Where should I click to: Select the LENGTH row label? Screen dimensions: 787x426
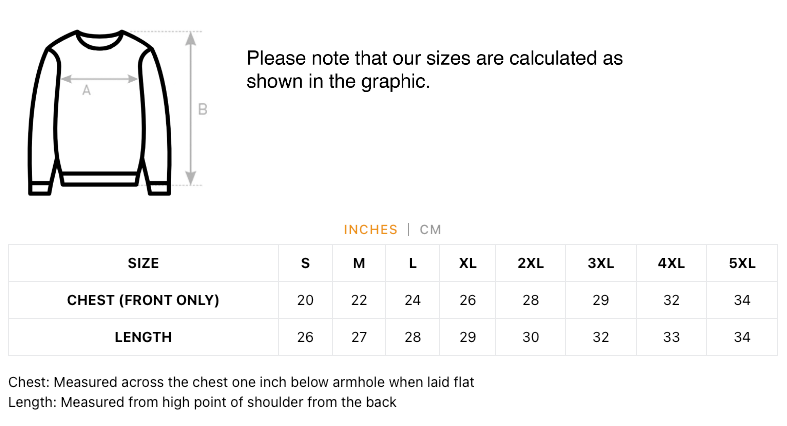tap(143, 337)
